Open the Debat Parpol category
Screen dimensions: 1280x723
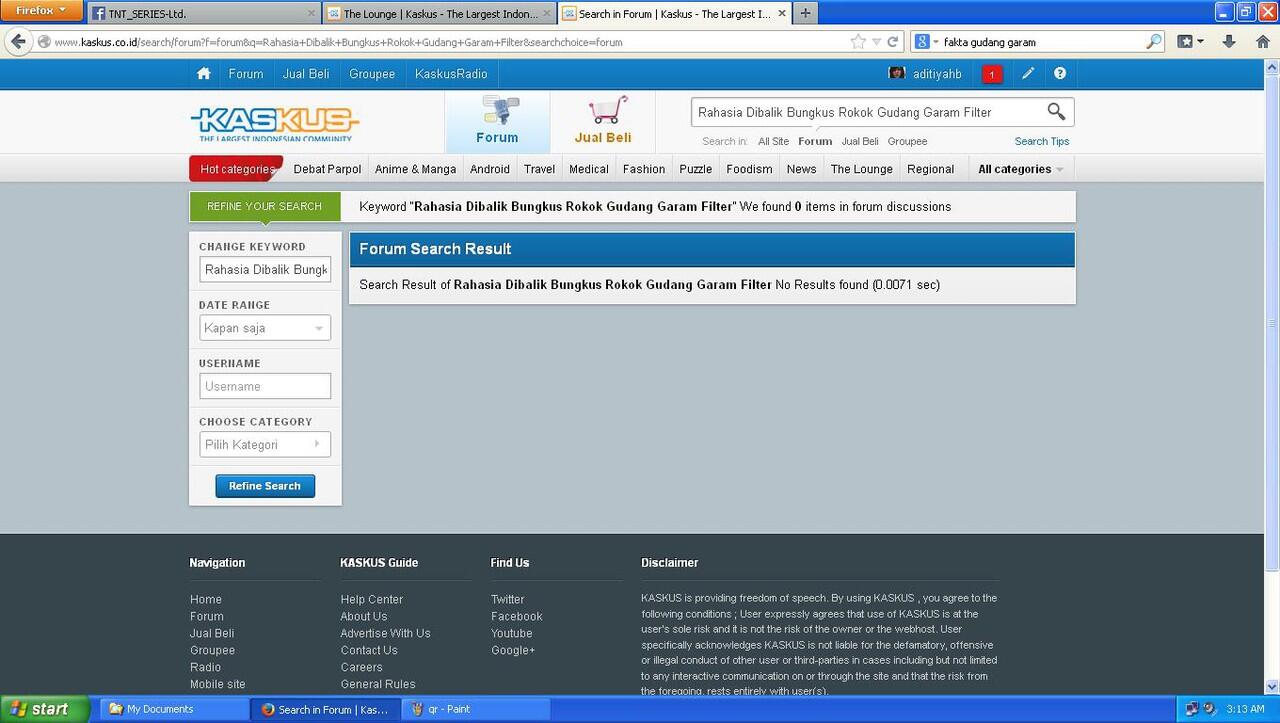327,169
